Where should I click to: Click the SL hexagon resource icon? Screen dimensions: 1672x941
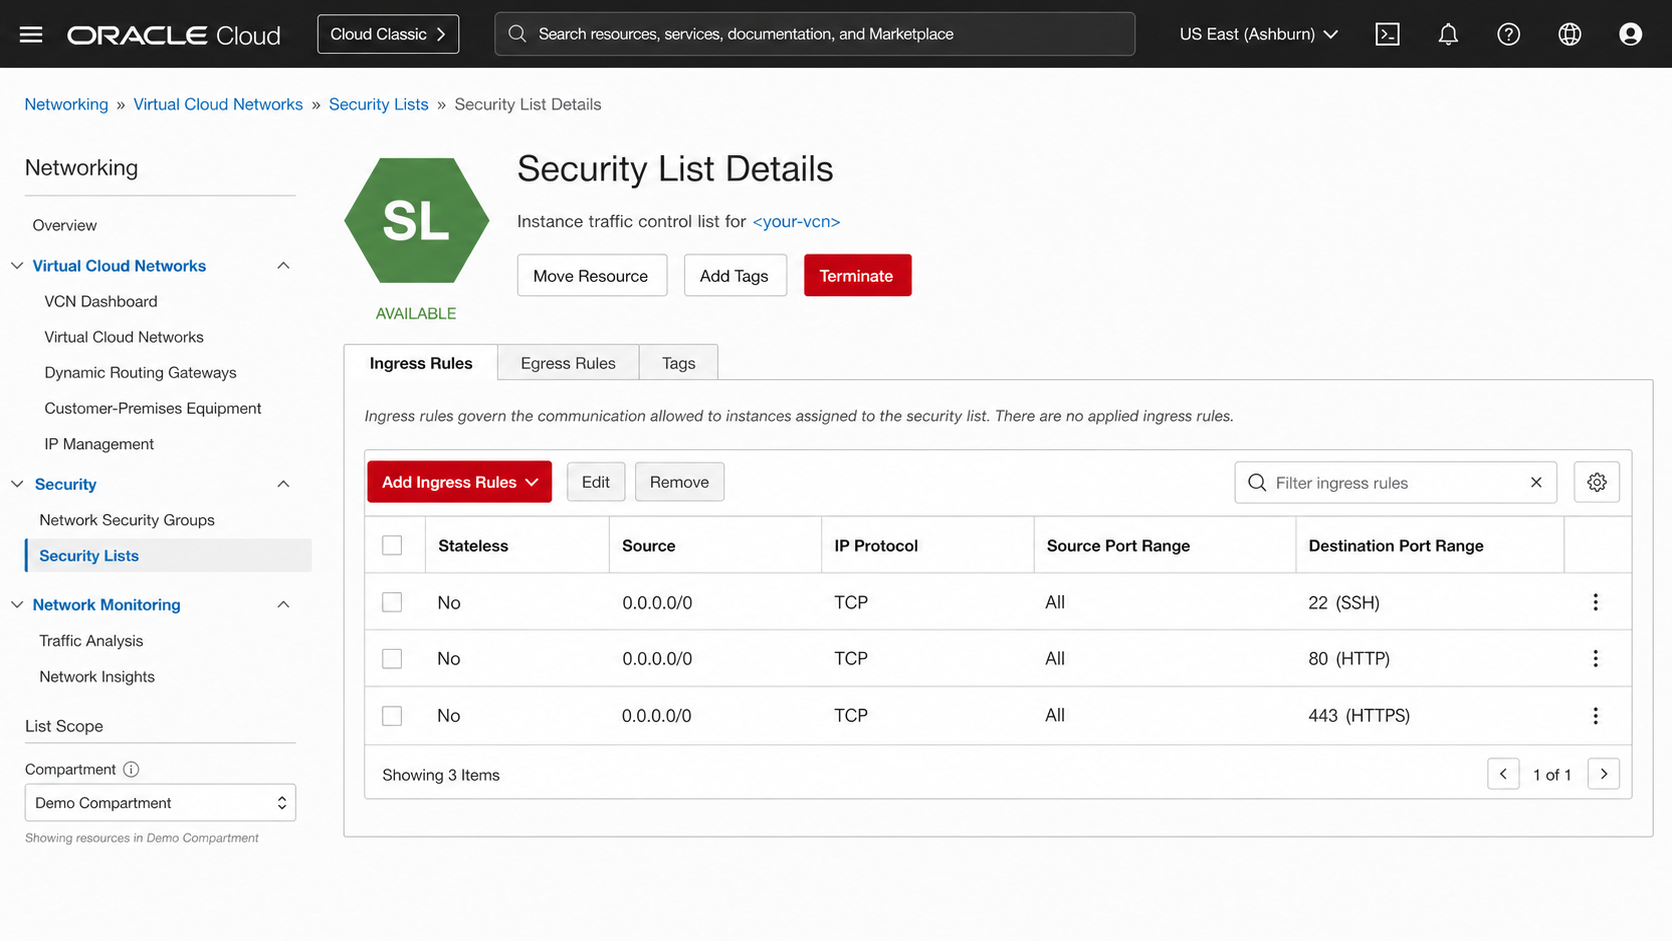(416, 220)
